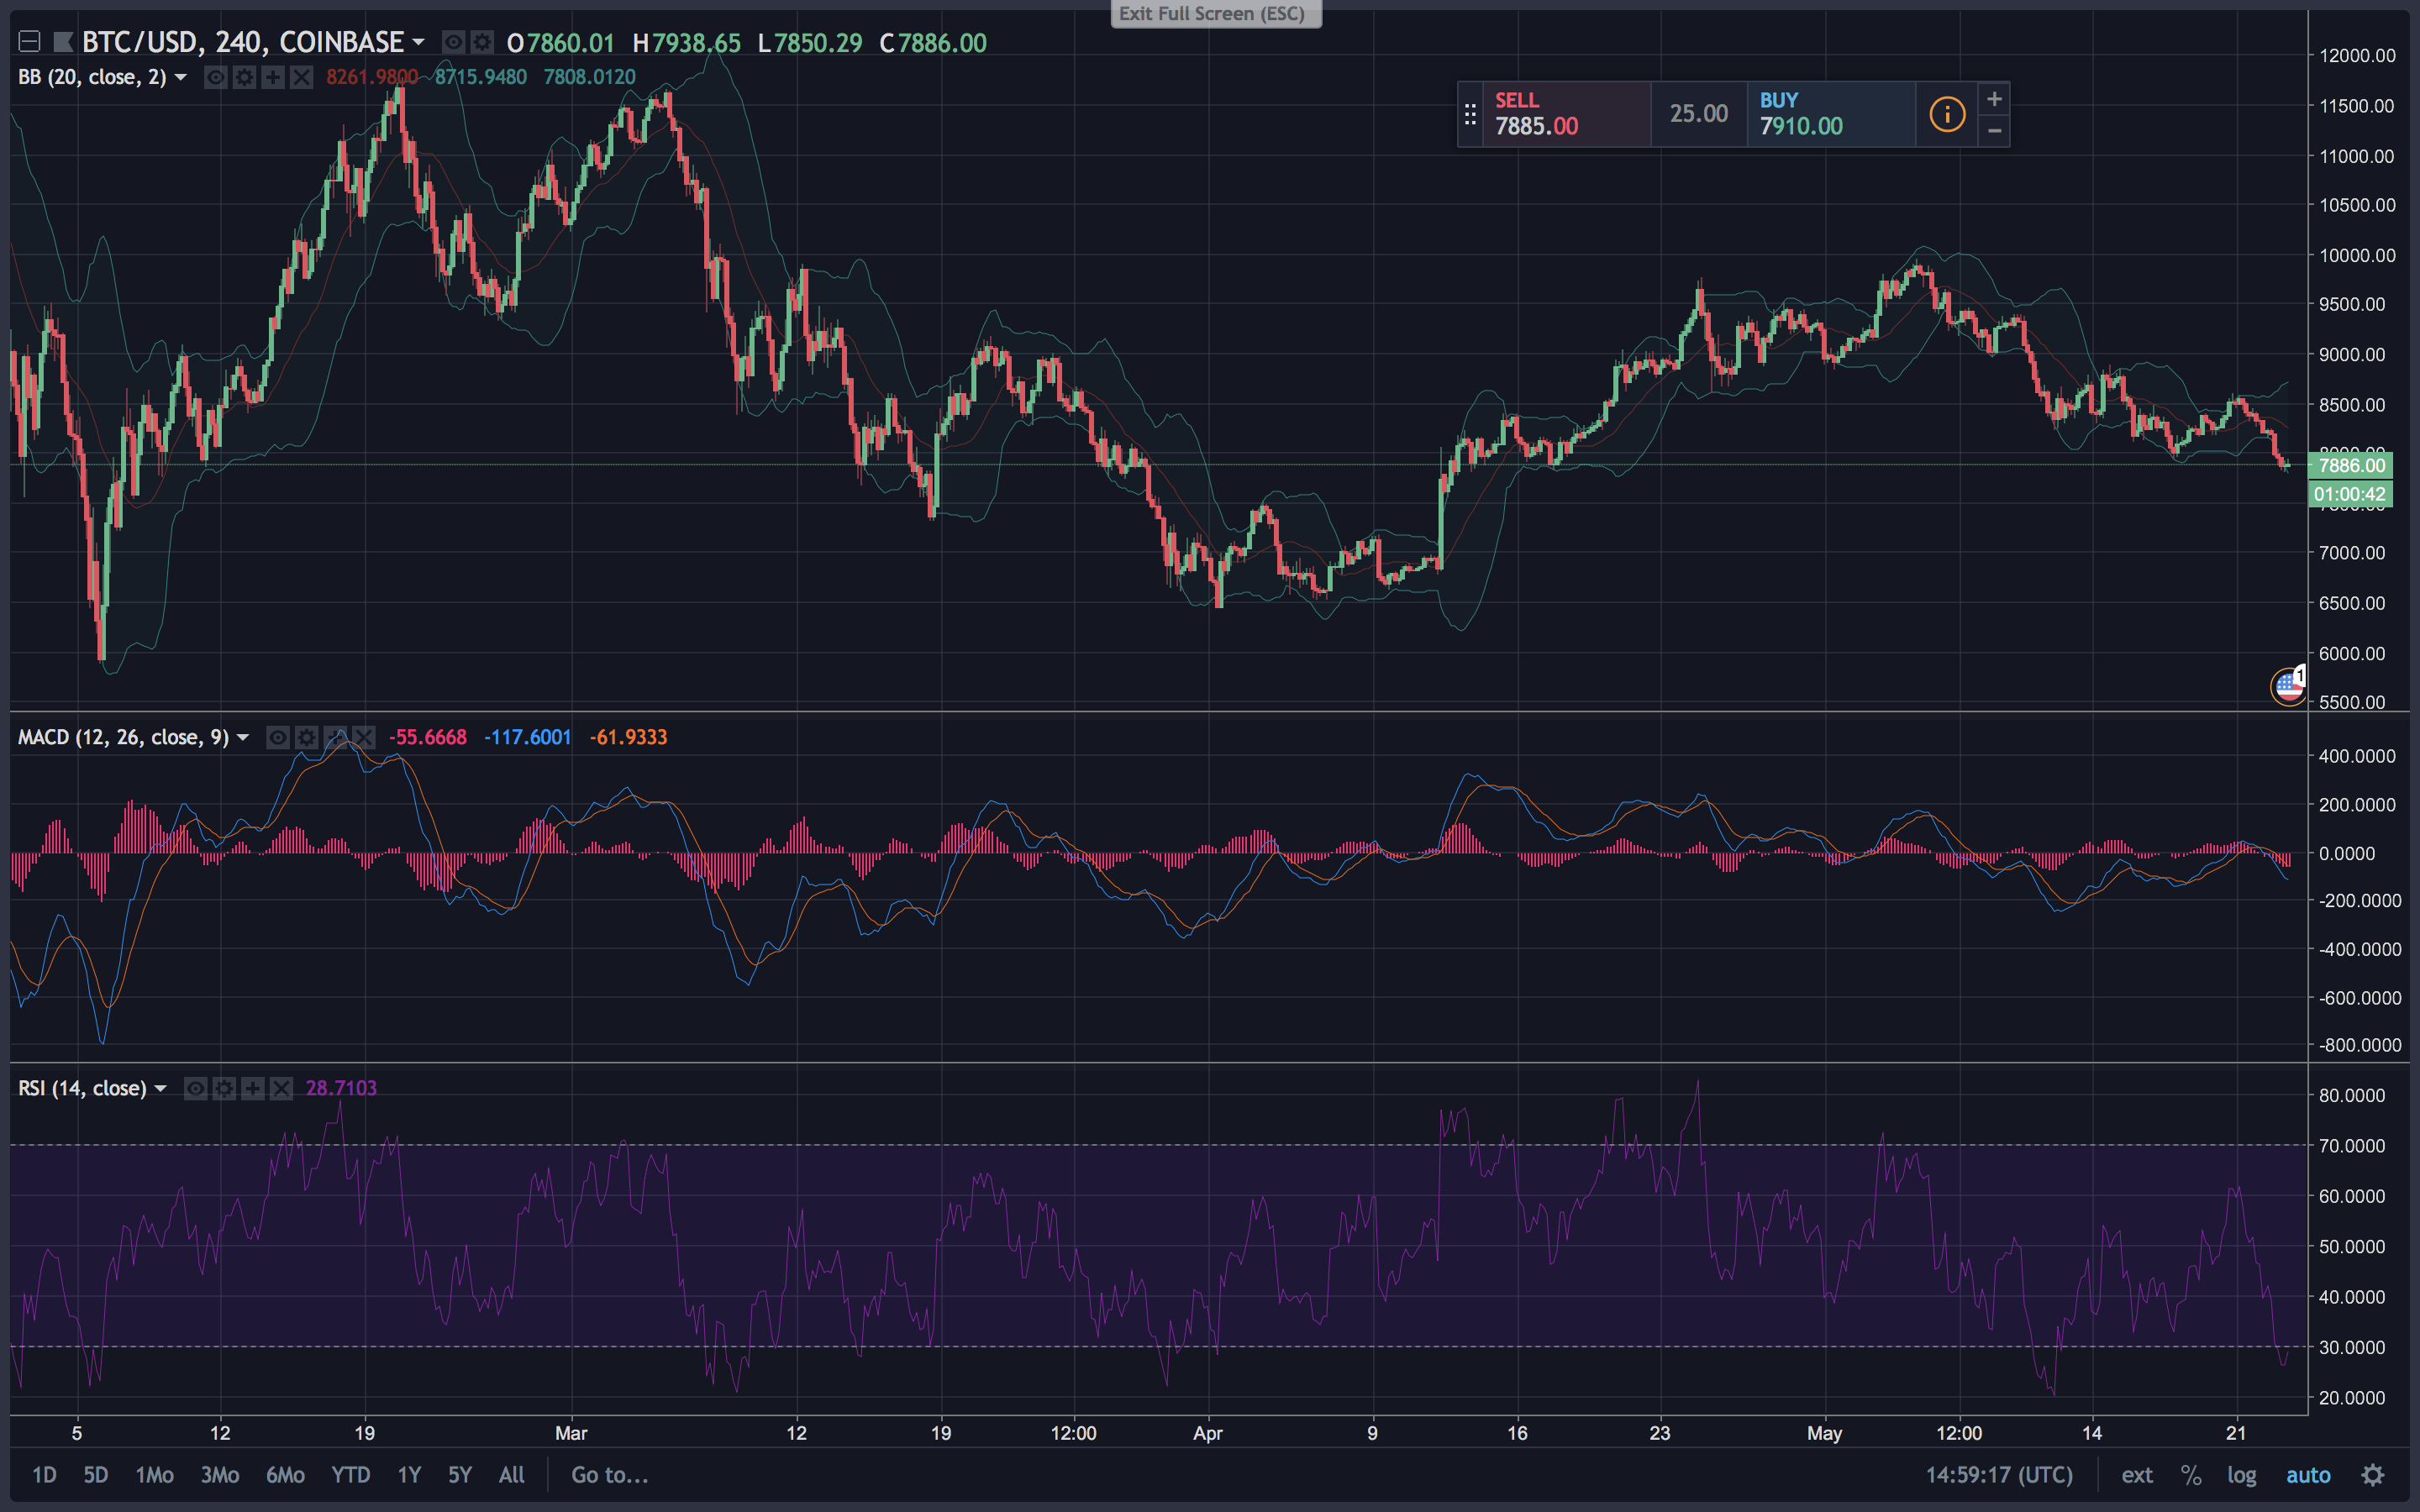Open the BTC/USD, 240, COINBASE symbol dropdown
The image size is (2420, 1512).
(x=419, y=42)
